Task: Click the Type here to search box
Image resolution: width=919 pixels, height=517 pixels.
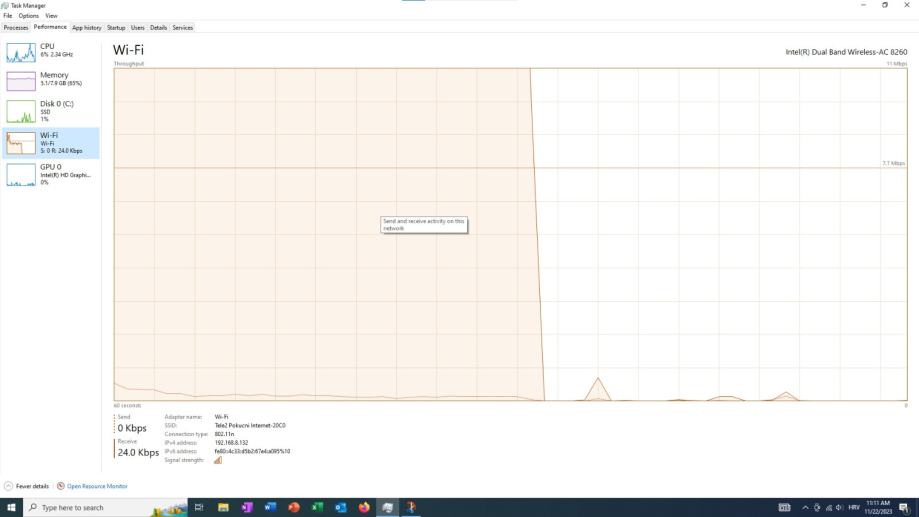Action: tap(105, 508)
